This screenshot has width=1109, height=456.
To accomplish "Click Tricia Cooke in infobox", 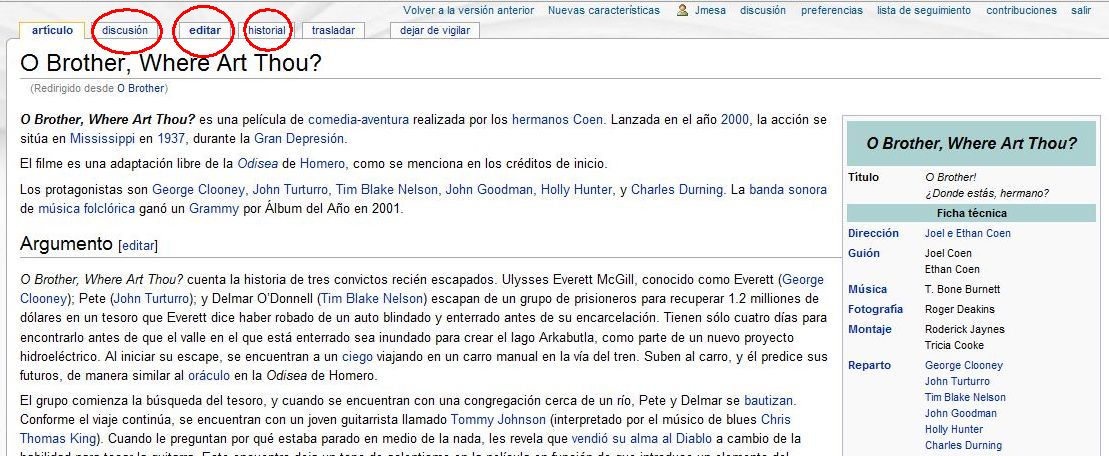I will point(954,345).
